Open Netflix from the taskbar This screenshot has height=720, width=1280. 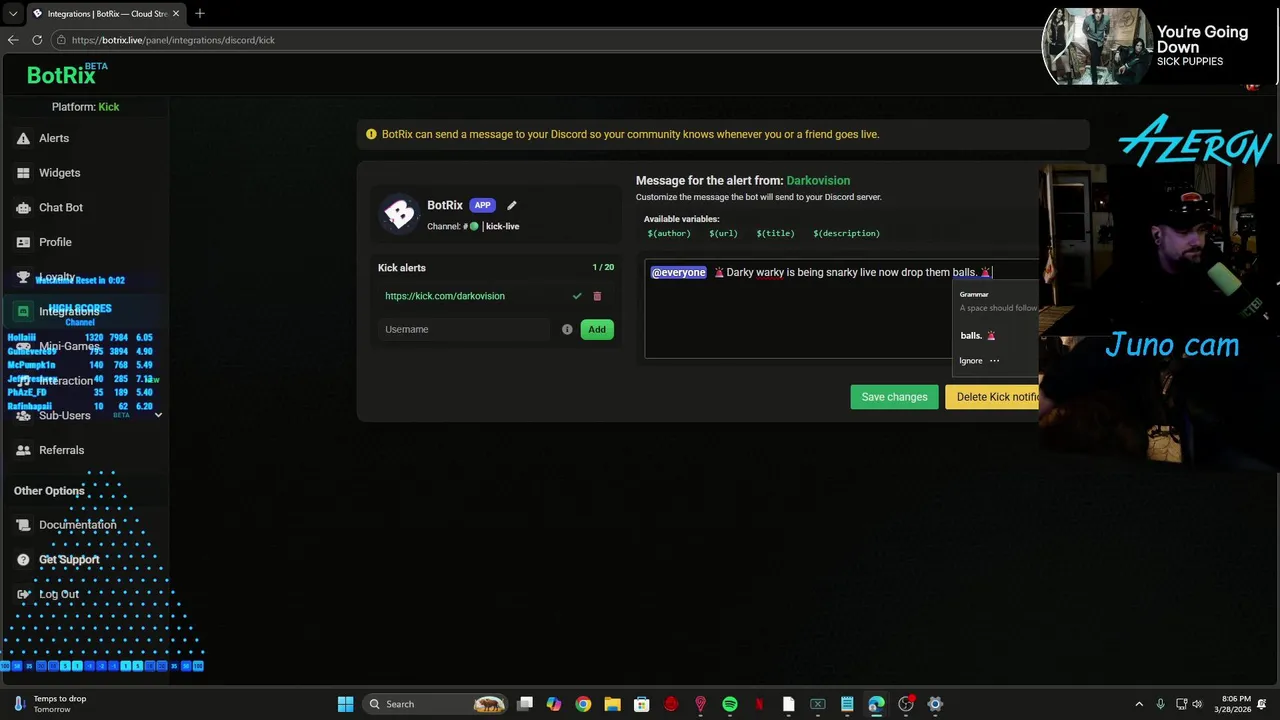click(759, 704)
